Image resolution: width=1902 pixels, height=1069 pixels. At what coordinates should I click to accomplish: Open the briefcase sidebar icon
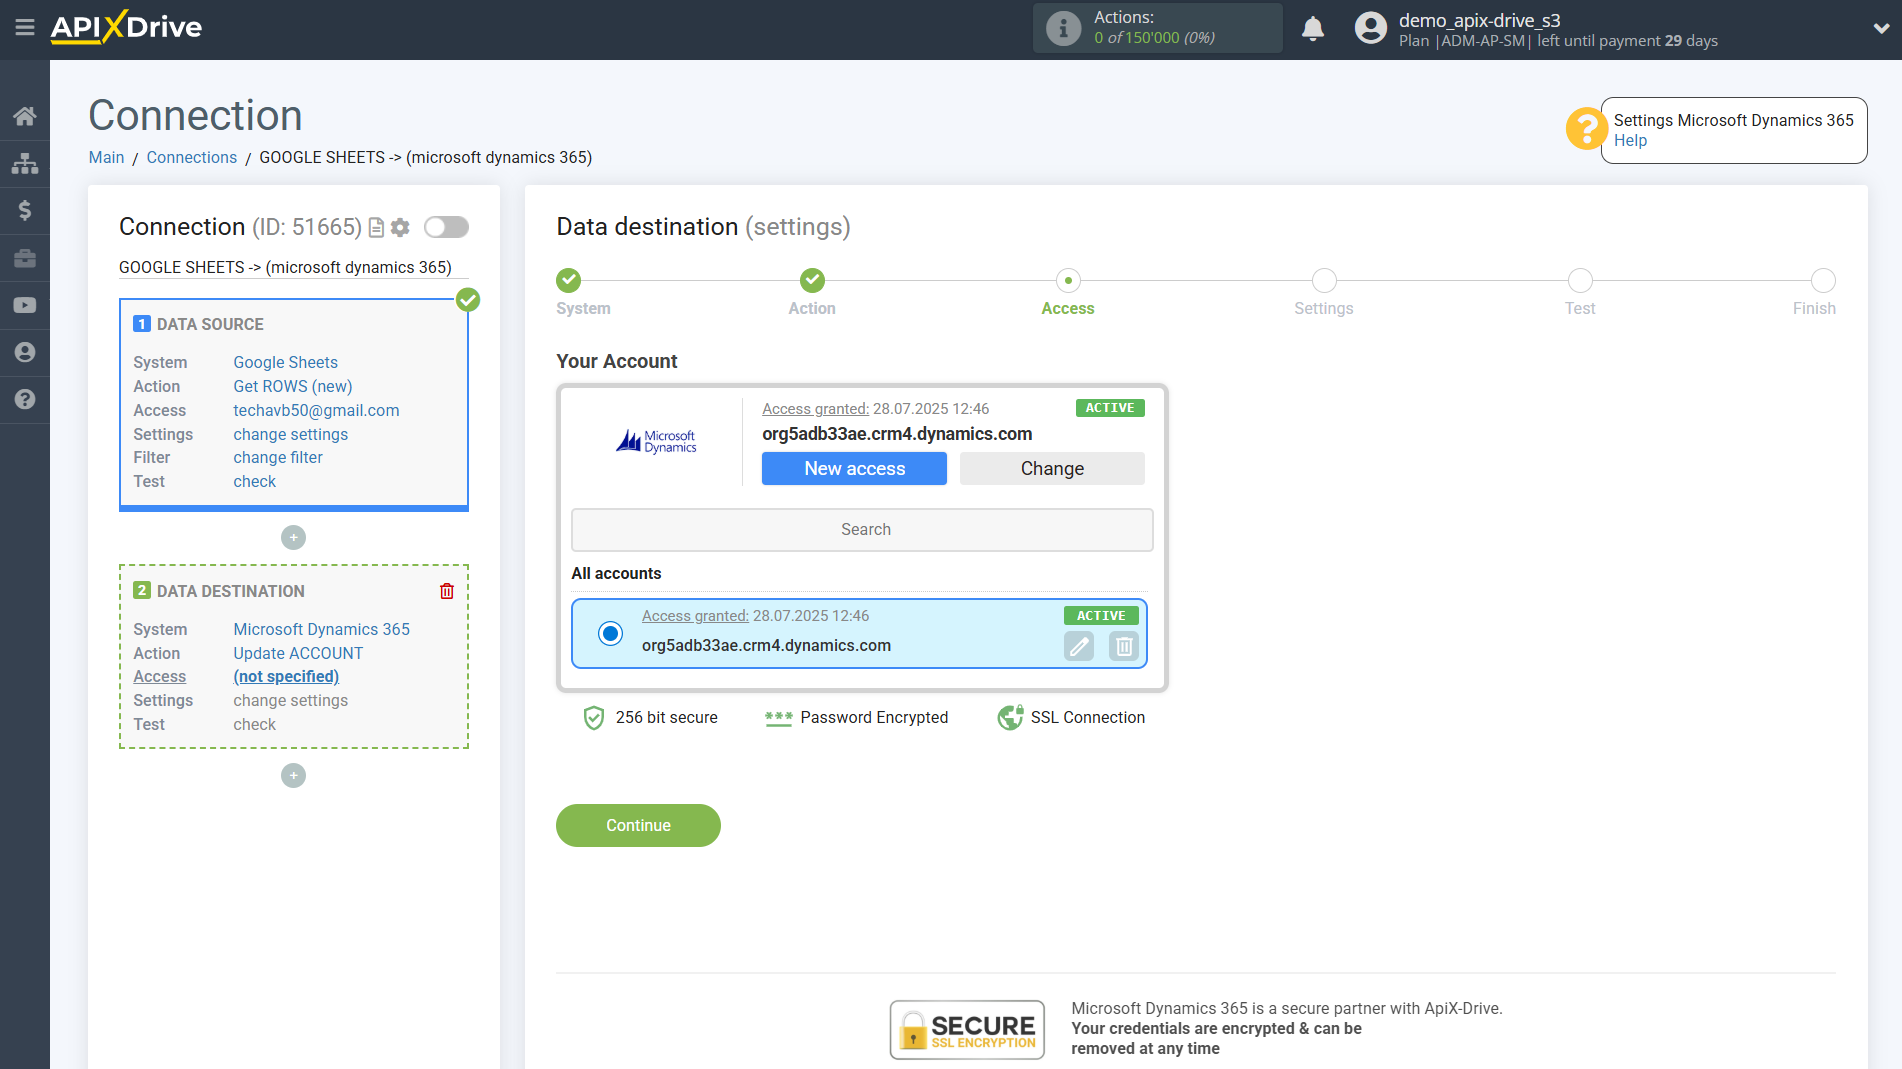click(x=25, y=258)
